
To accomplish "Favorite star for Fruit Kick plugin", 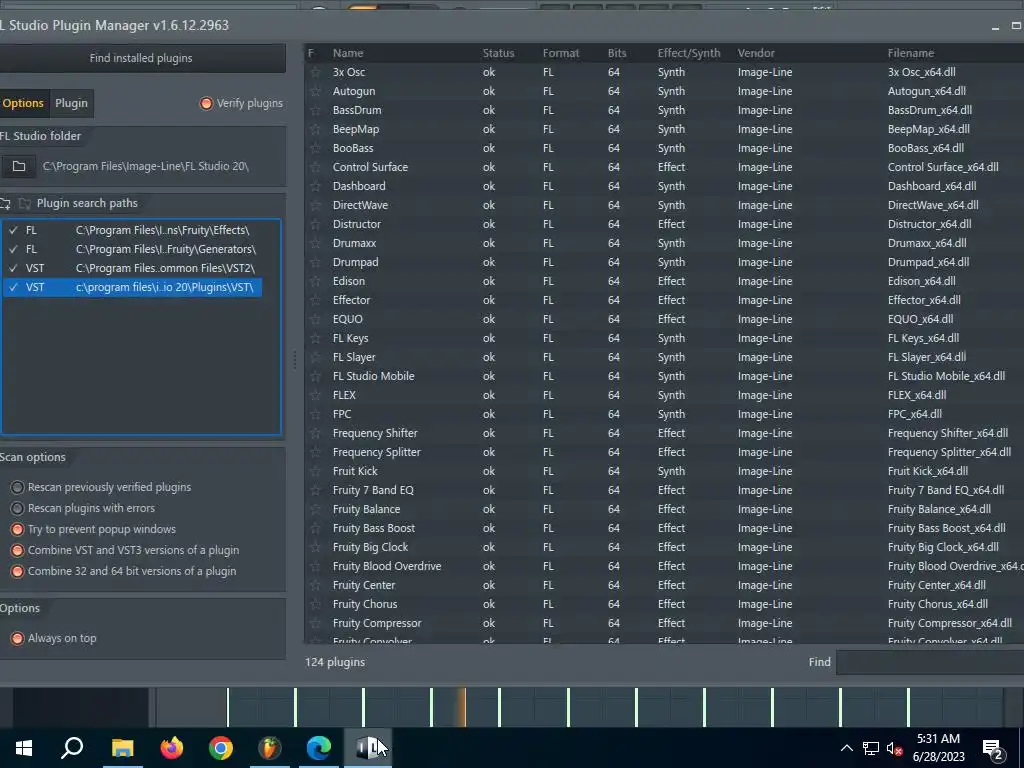I will [315, 471].
